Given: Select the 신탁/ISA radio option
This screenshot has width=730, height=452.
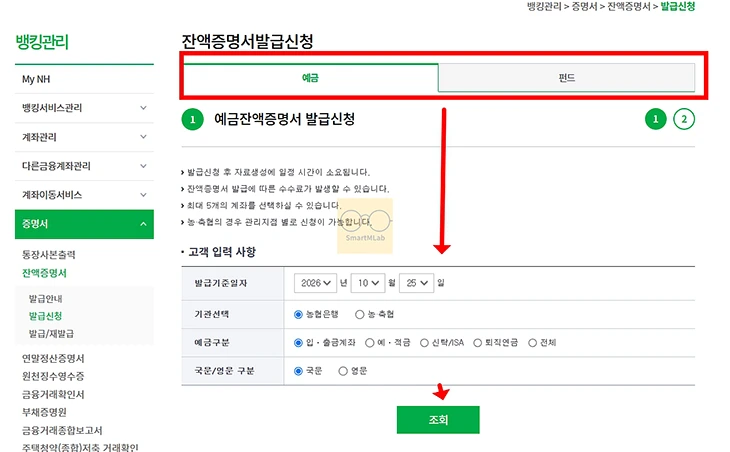Looking at the screenshot, I should point(424,343).
